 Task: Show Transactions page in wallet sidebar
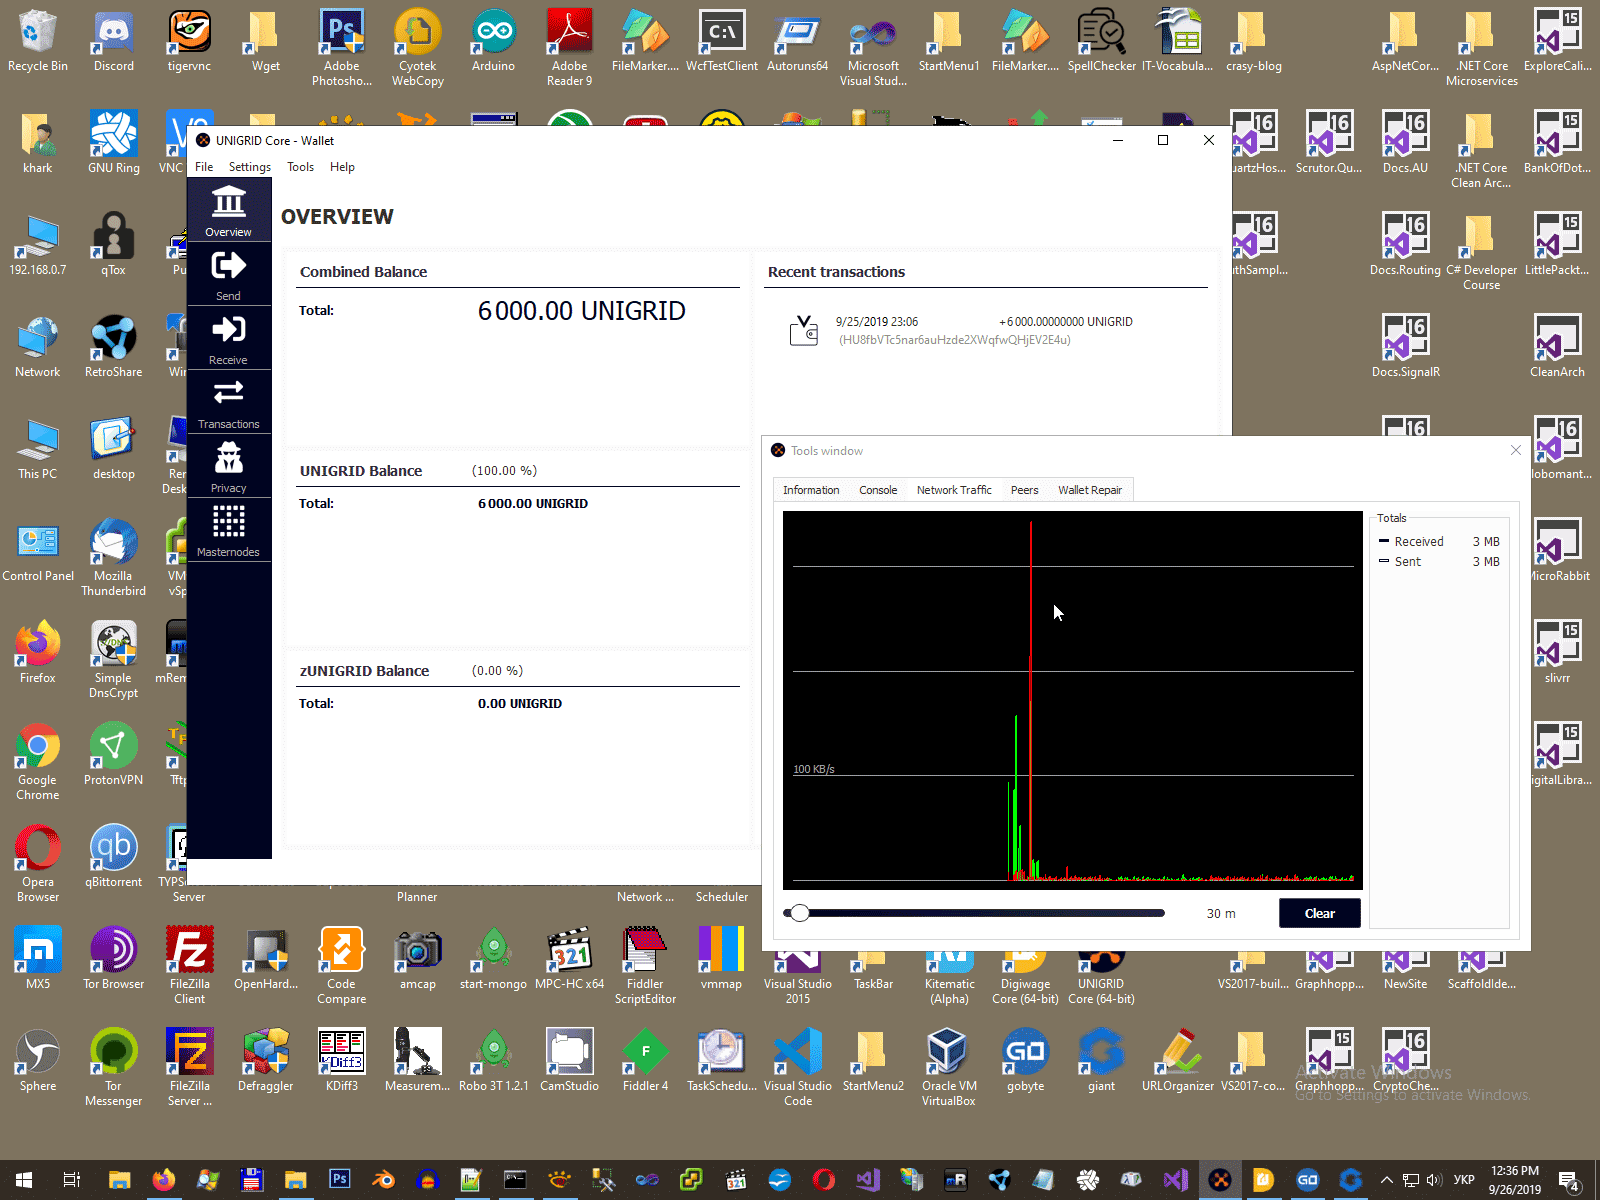(x=228, y=402)
